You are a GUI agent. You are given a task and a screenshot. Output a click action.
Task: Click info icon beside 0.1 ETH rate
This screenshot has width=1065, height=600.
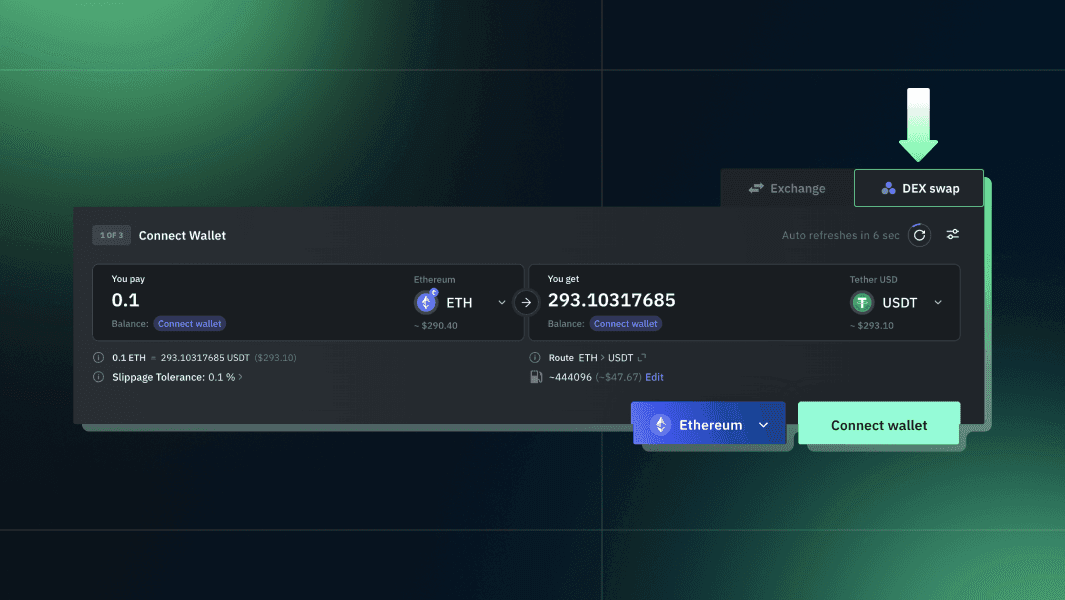[98, 357]
